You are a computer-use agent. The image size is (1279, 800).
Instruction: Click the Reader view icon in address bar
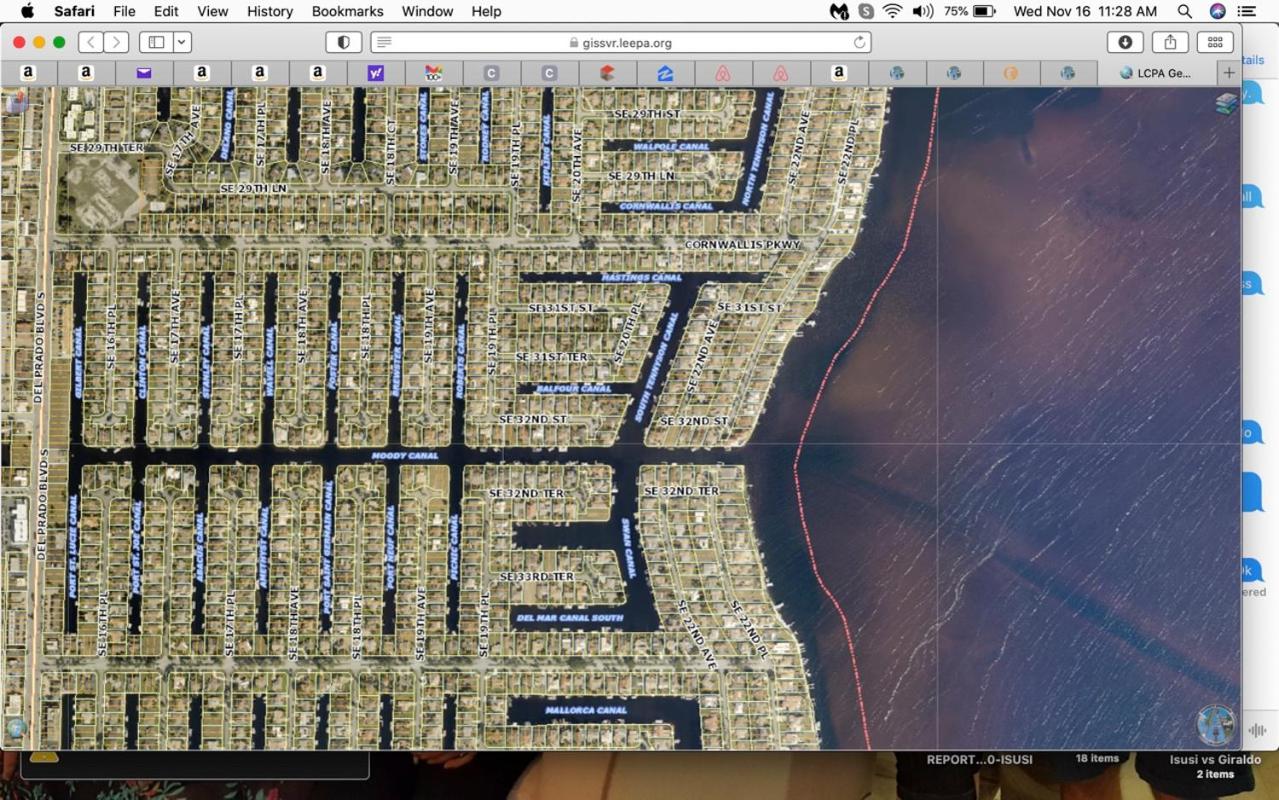pyautogui.click(x=384, y=43)
